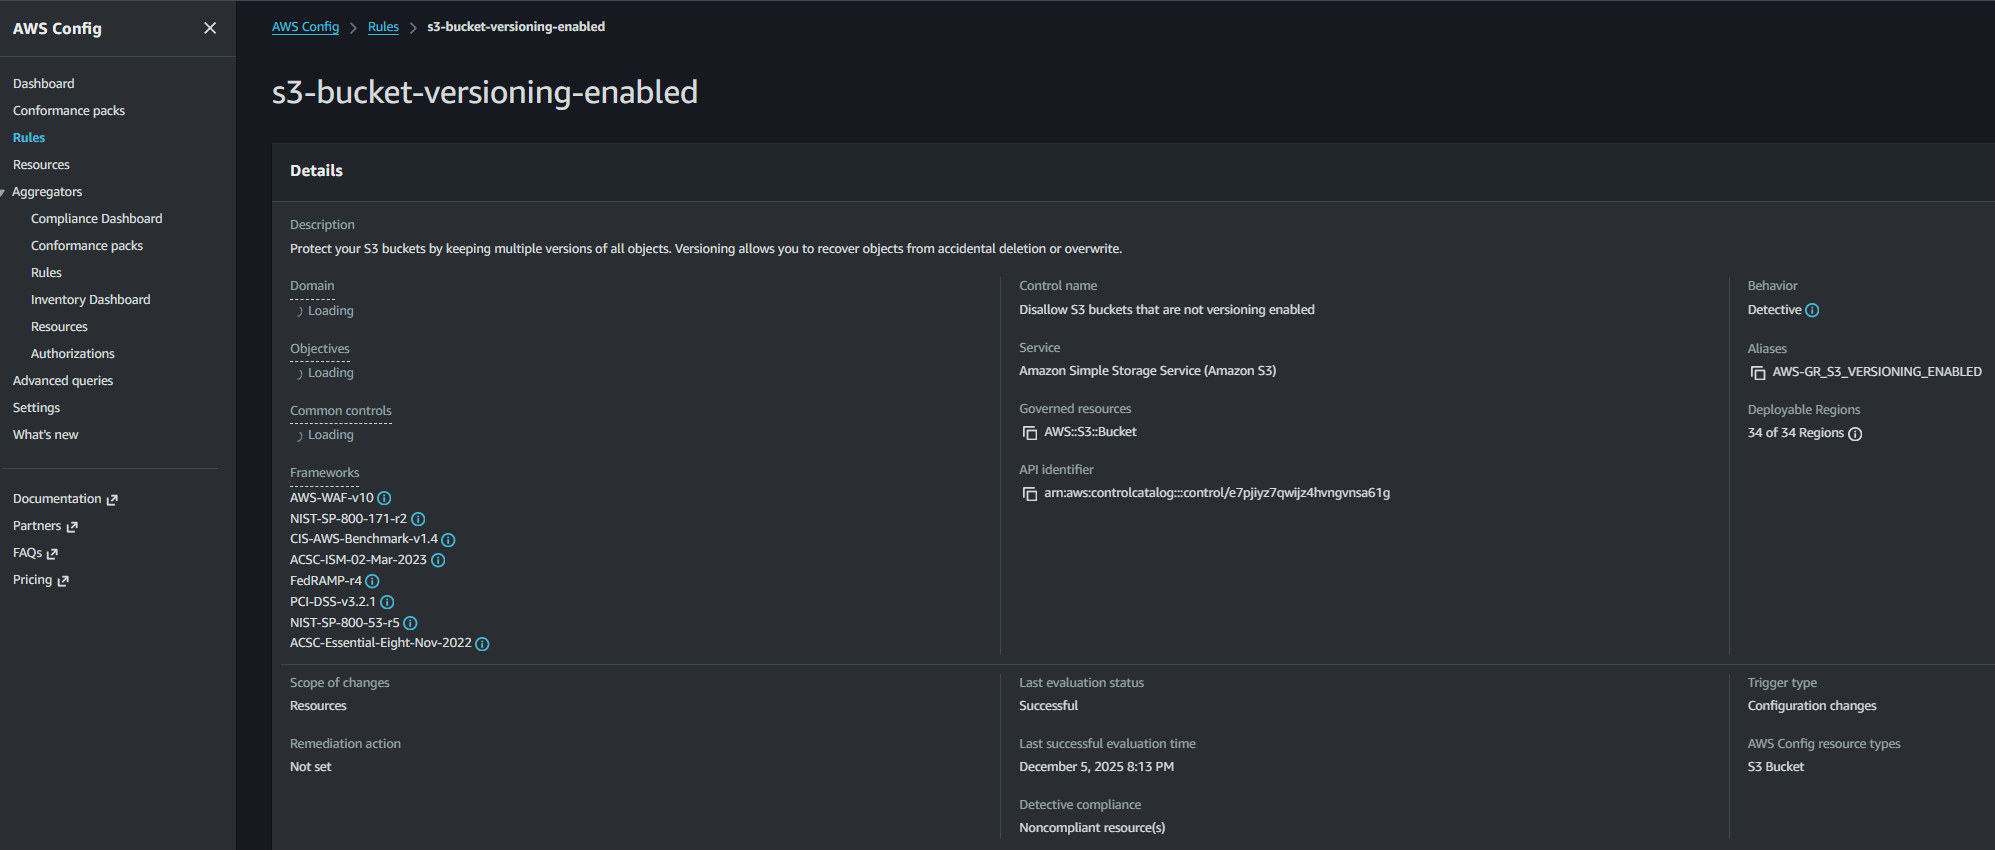Open info icon next to Detective behavior
The image size is (1995, 850).
(1812, 310)
